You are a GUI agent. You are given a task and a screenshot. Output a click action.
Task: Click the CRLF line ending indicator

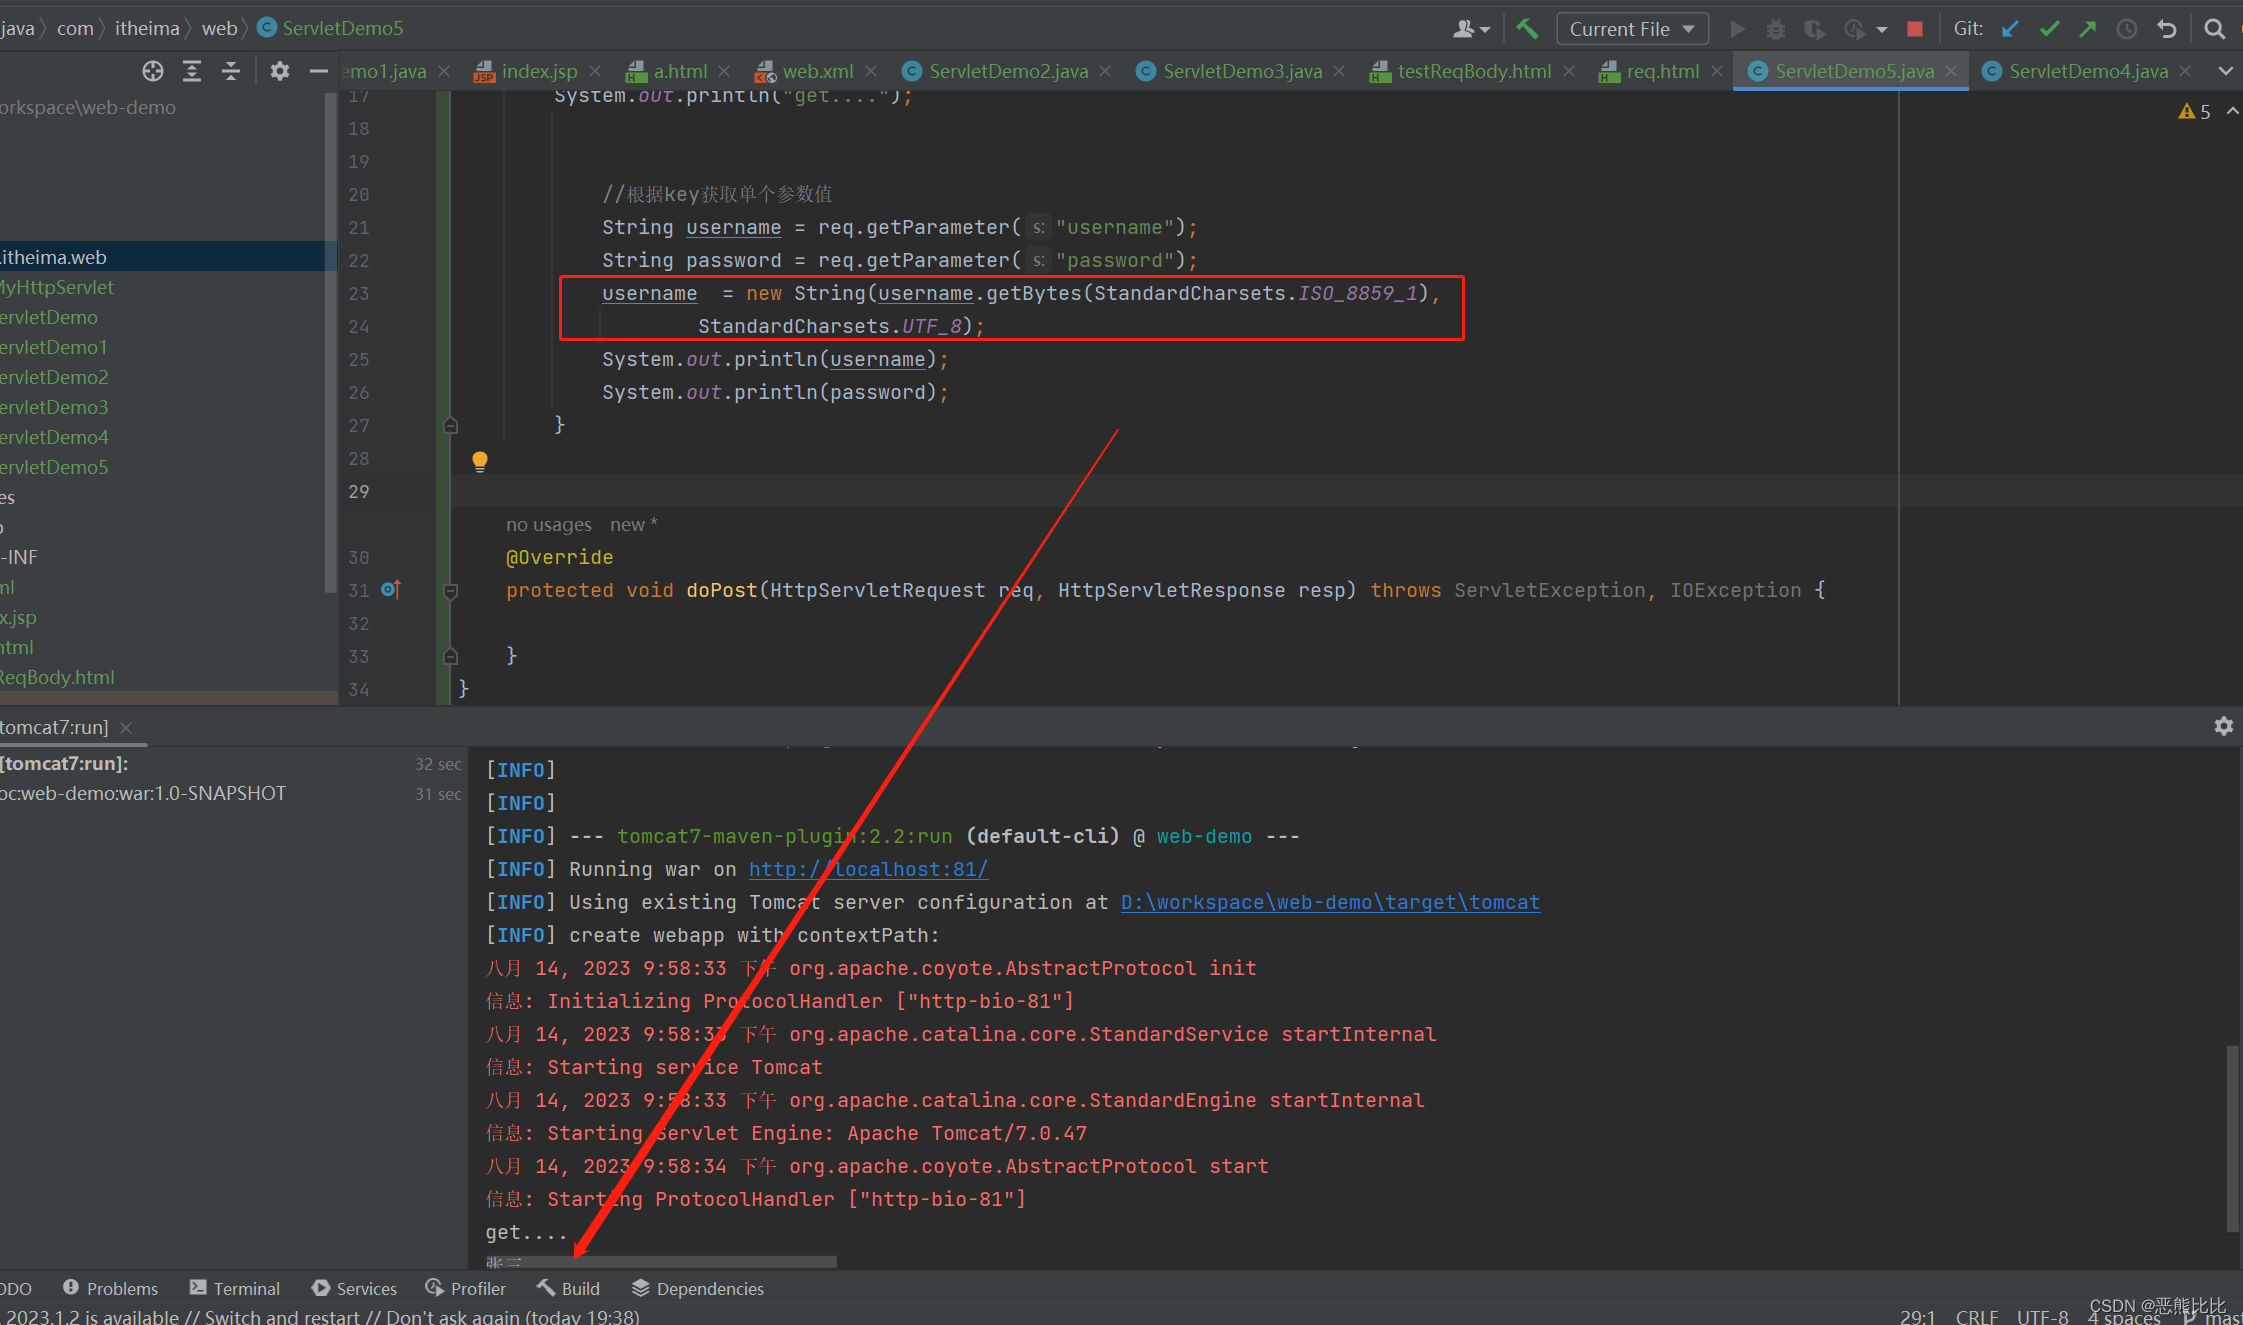(x=1992, y=1314)
